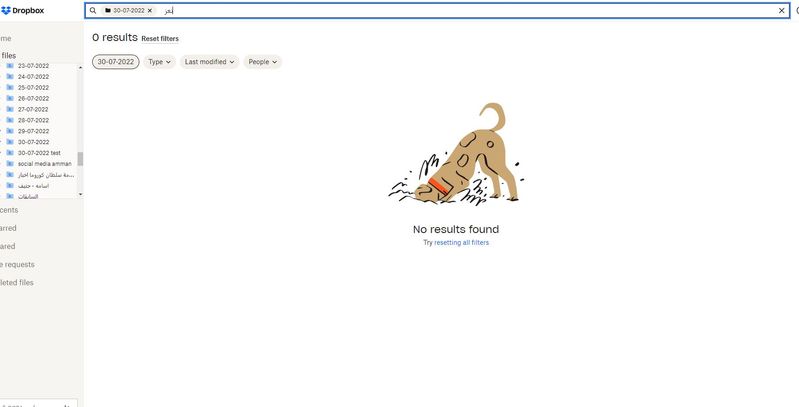The width and height of the screenshot is (799, 407).
Task: Open the Type filter dropdown
Action: (x=159, y=62)
